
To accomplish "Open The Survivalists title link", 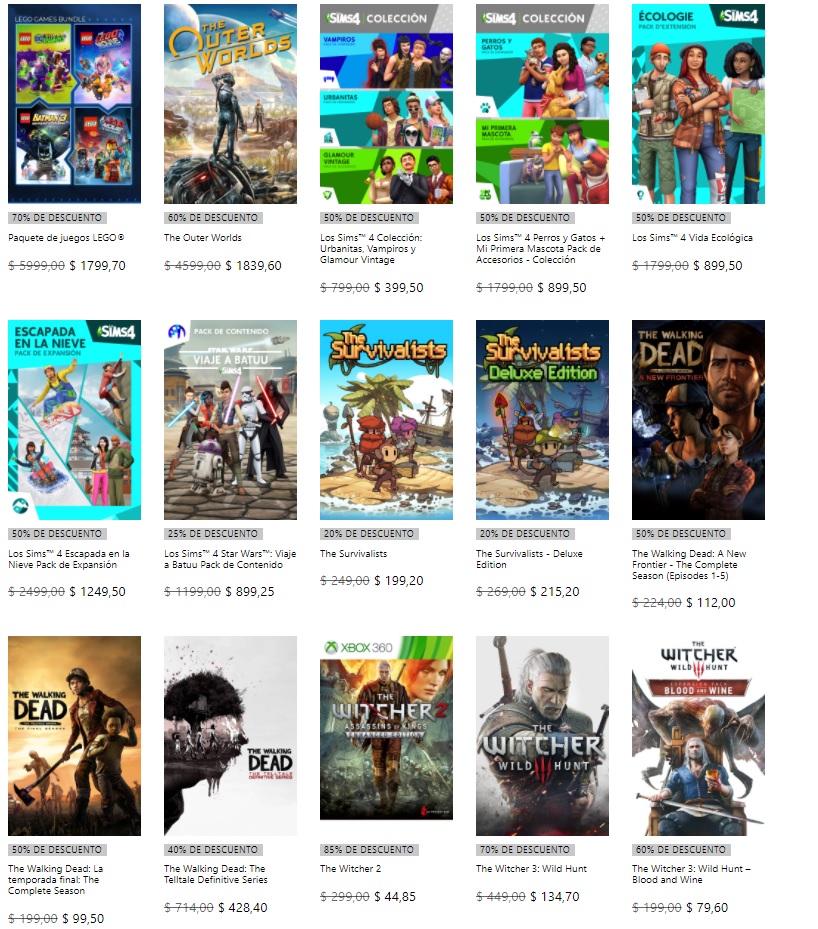I will 354,553.
